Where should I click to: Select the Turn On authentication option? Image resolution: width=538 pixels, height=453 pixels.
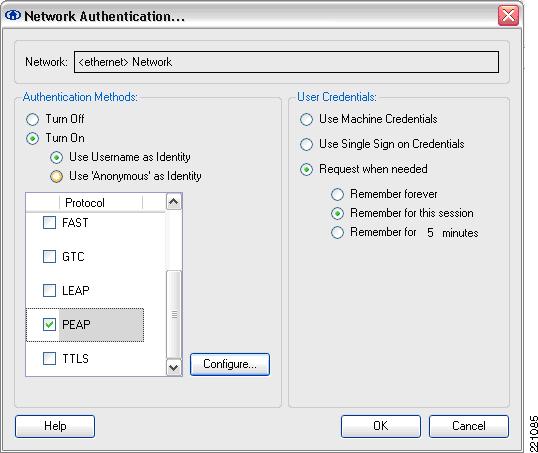(x=33, y=139)
